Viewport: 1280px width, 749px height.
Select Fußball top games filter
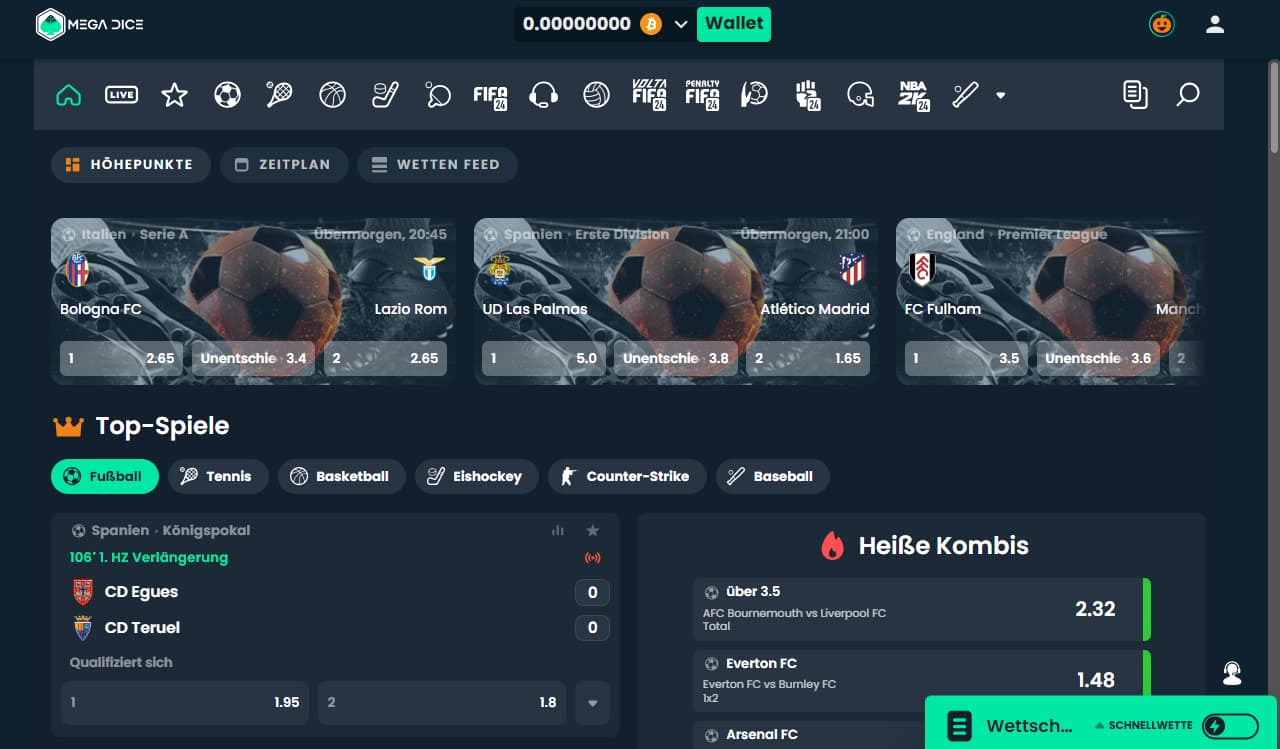point(105,477)
